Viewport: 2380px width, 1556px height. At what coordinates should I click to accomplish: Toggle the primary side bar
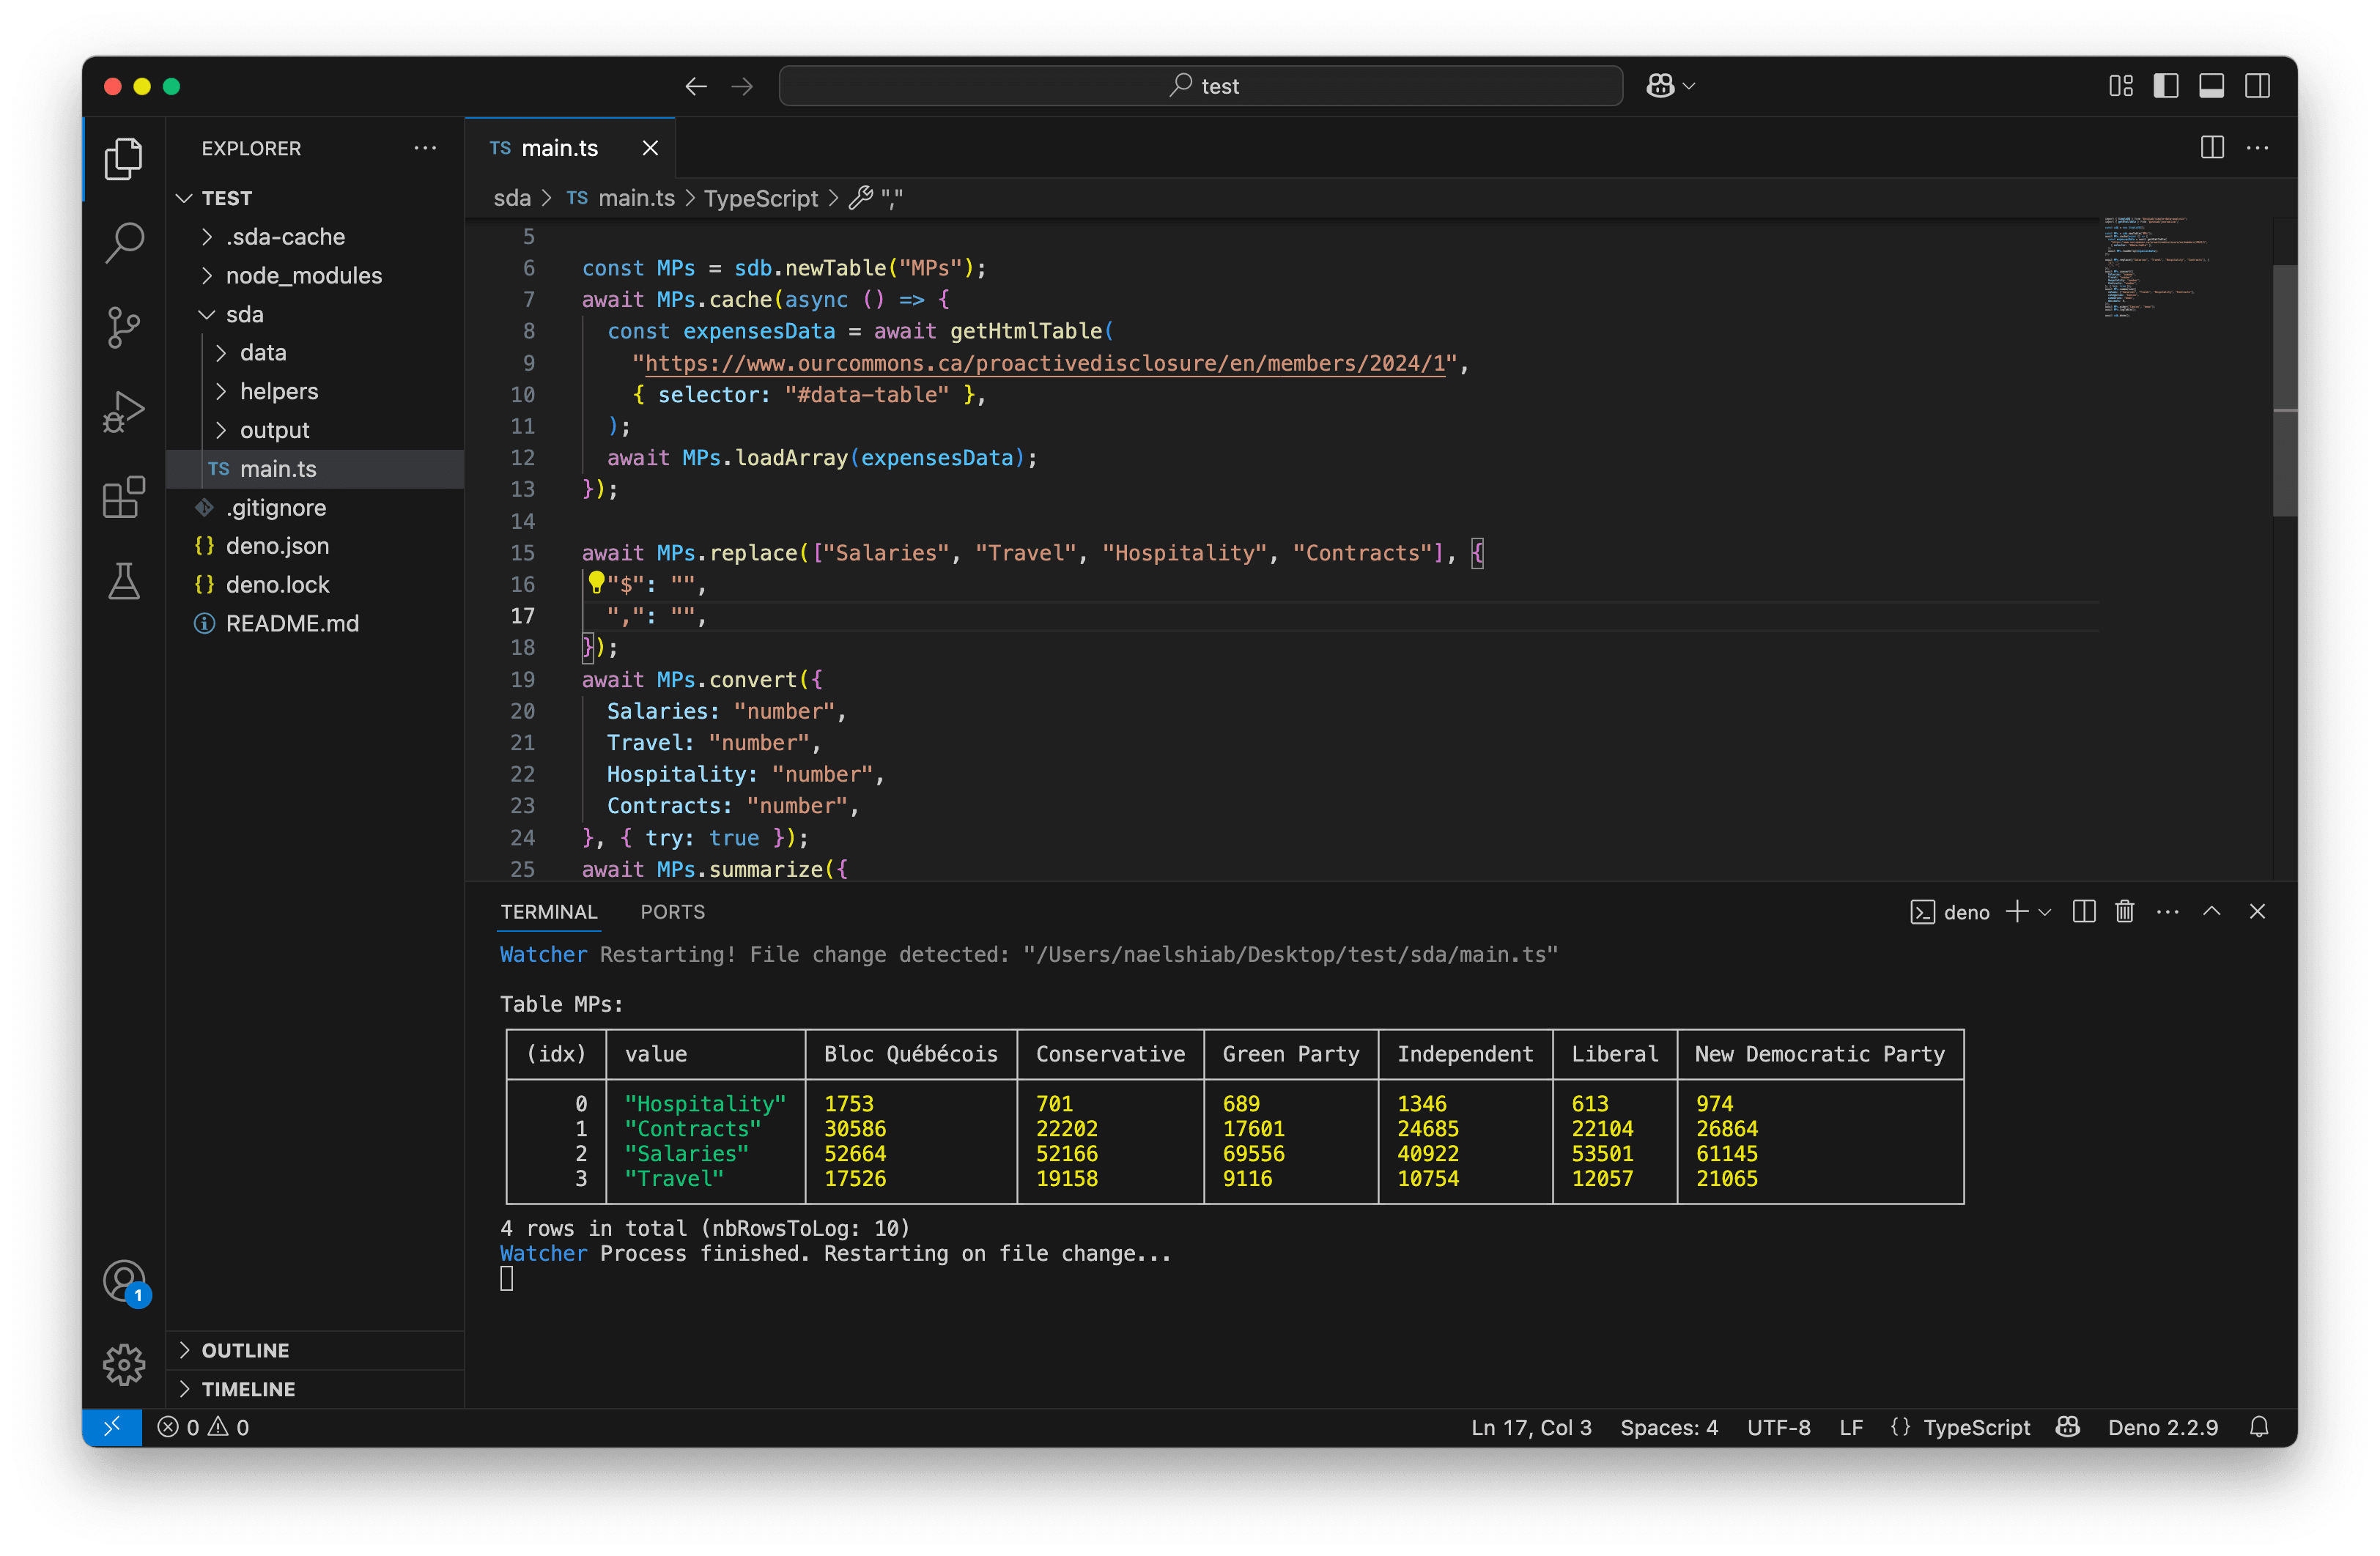pyautogui.click(x=2166, y=86)
